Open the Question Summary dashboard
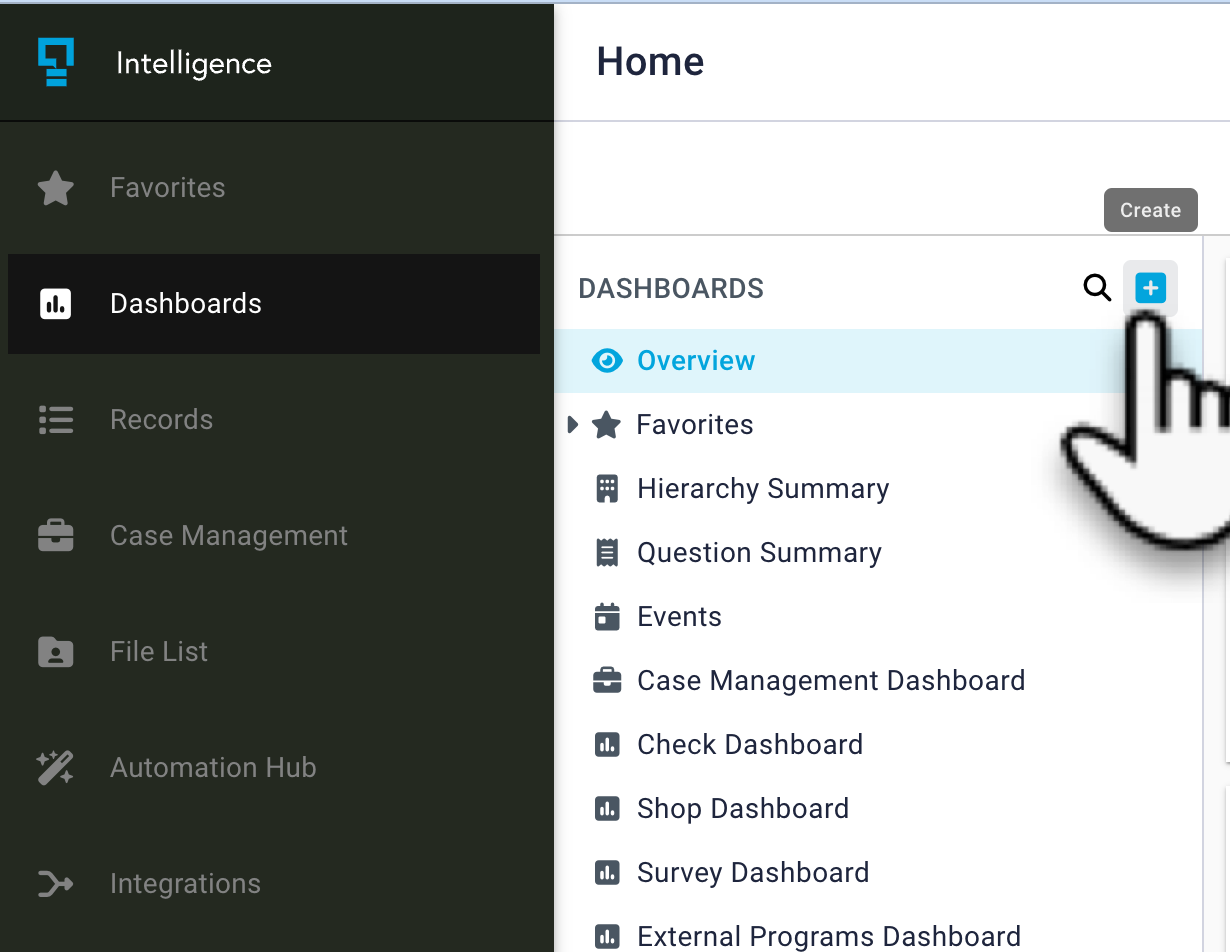Screen dimensions: 1230x952 pos(759,553)
